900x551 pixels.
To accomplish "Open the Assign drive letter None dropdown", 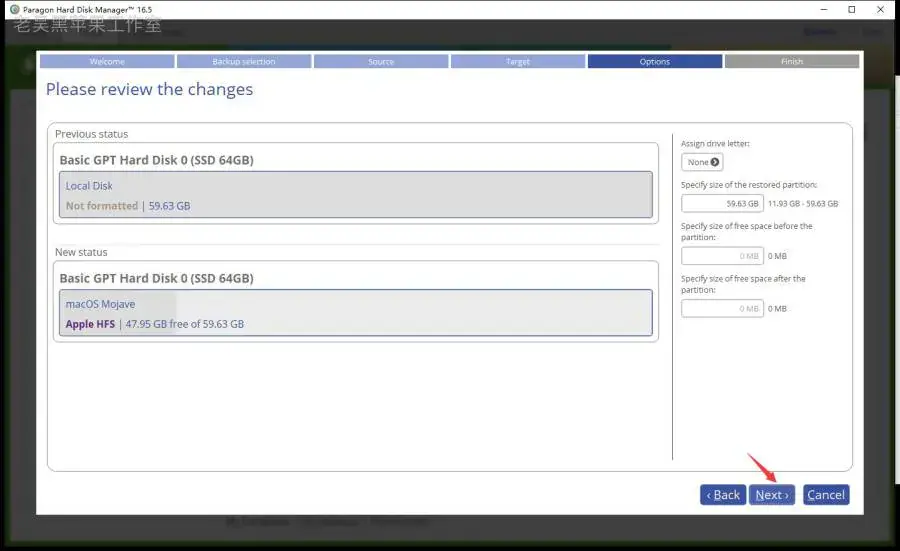I will point(702,162).
